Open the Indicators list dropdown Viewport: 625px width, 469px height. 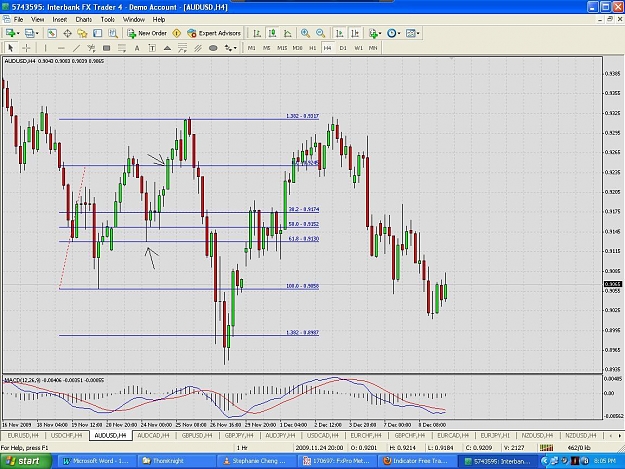[x=375, y=33]
